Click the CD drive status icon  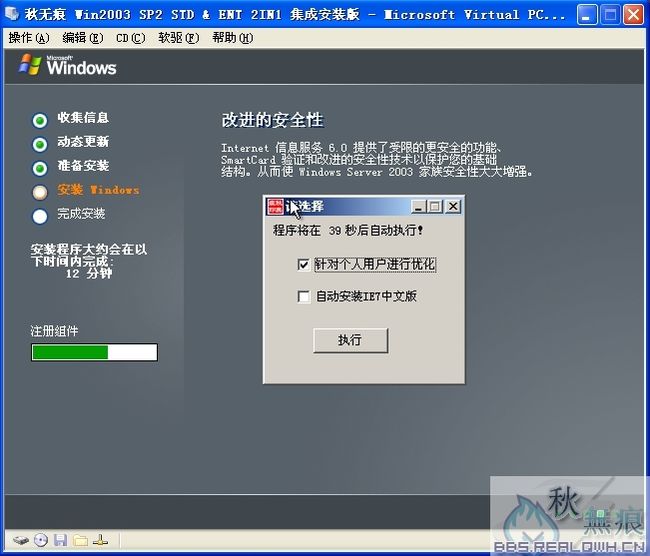pyautogui.click(x=41, y=540)
